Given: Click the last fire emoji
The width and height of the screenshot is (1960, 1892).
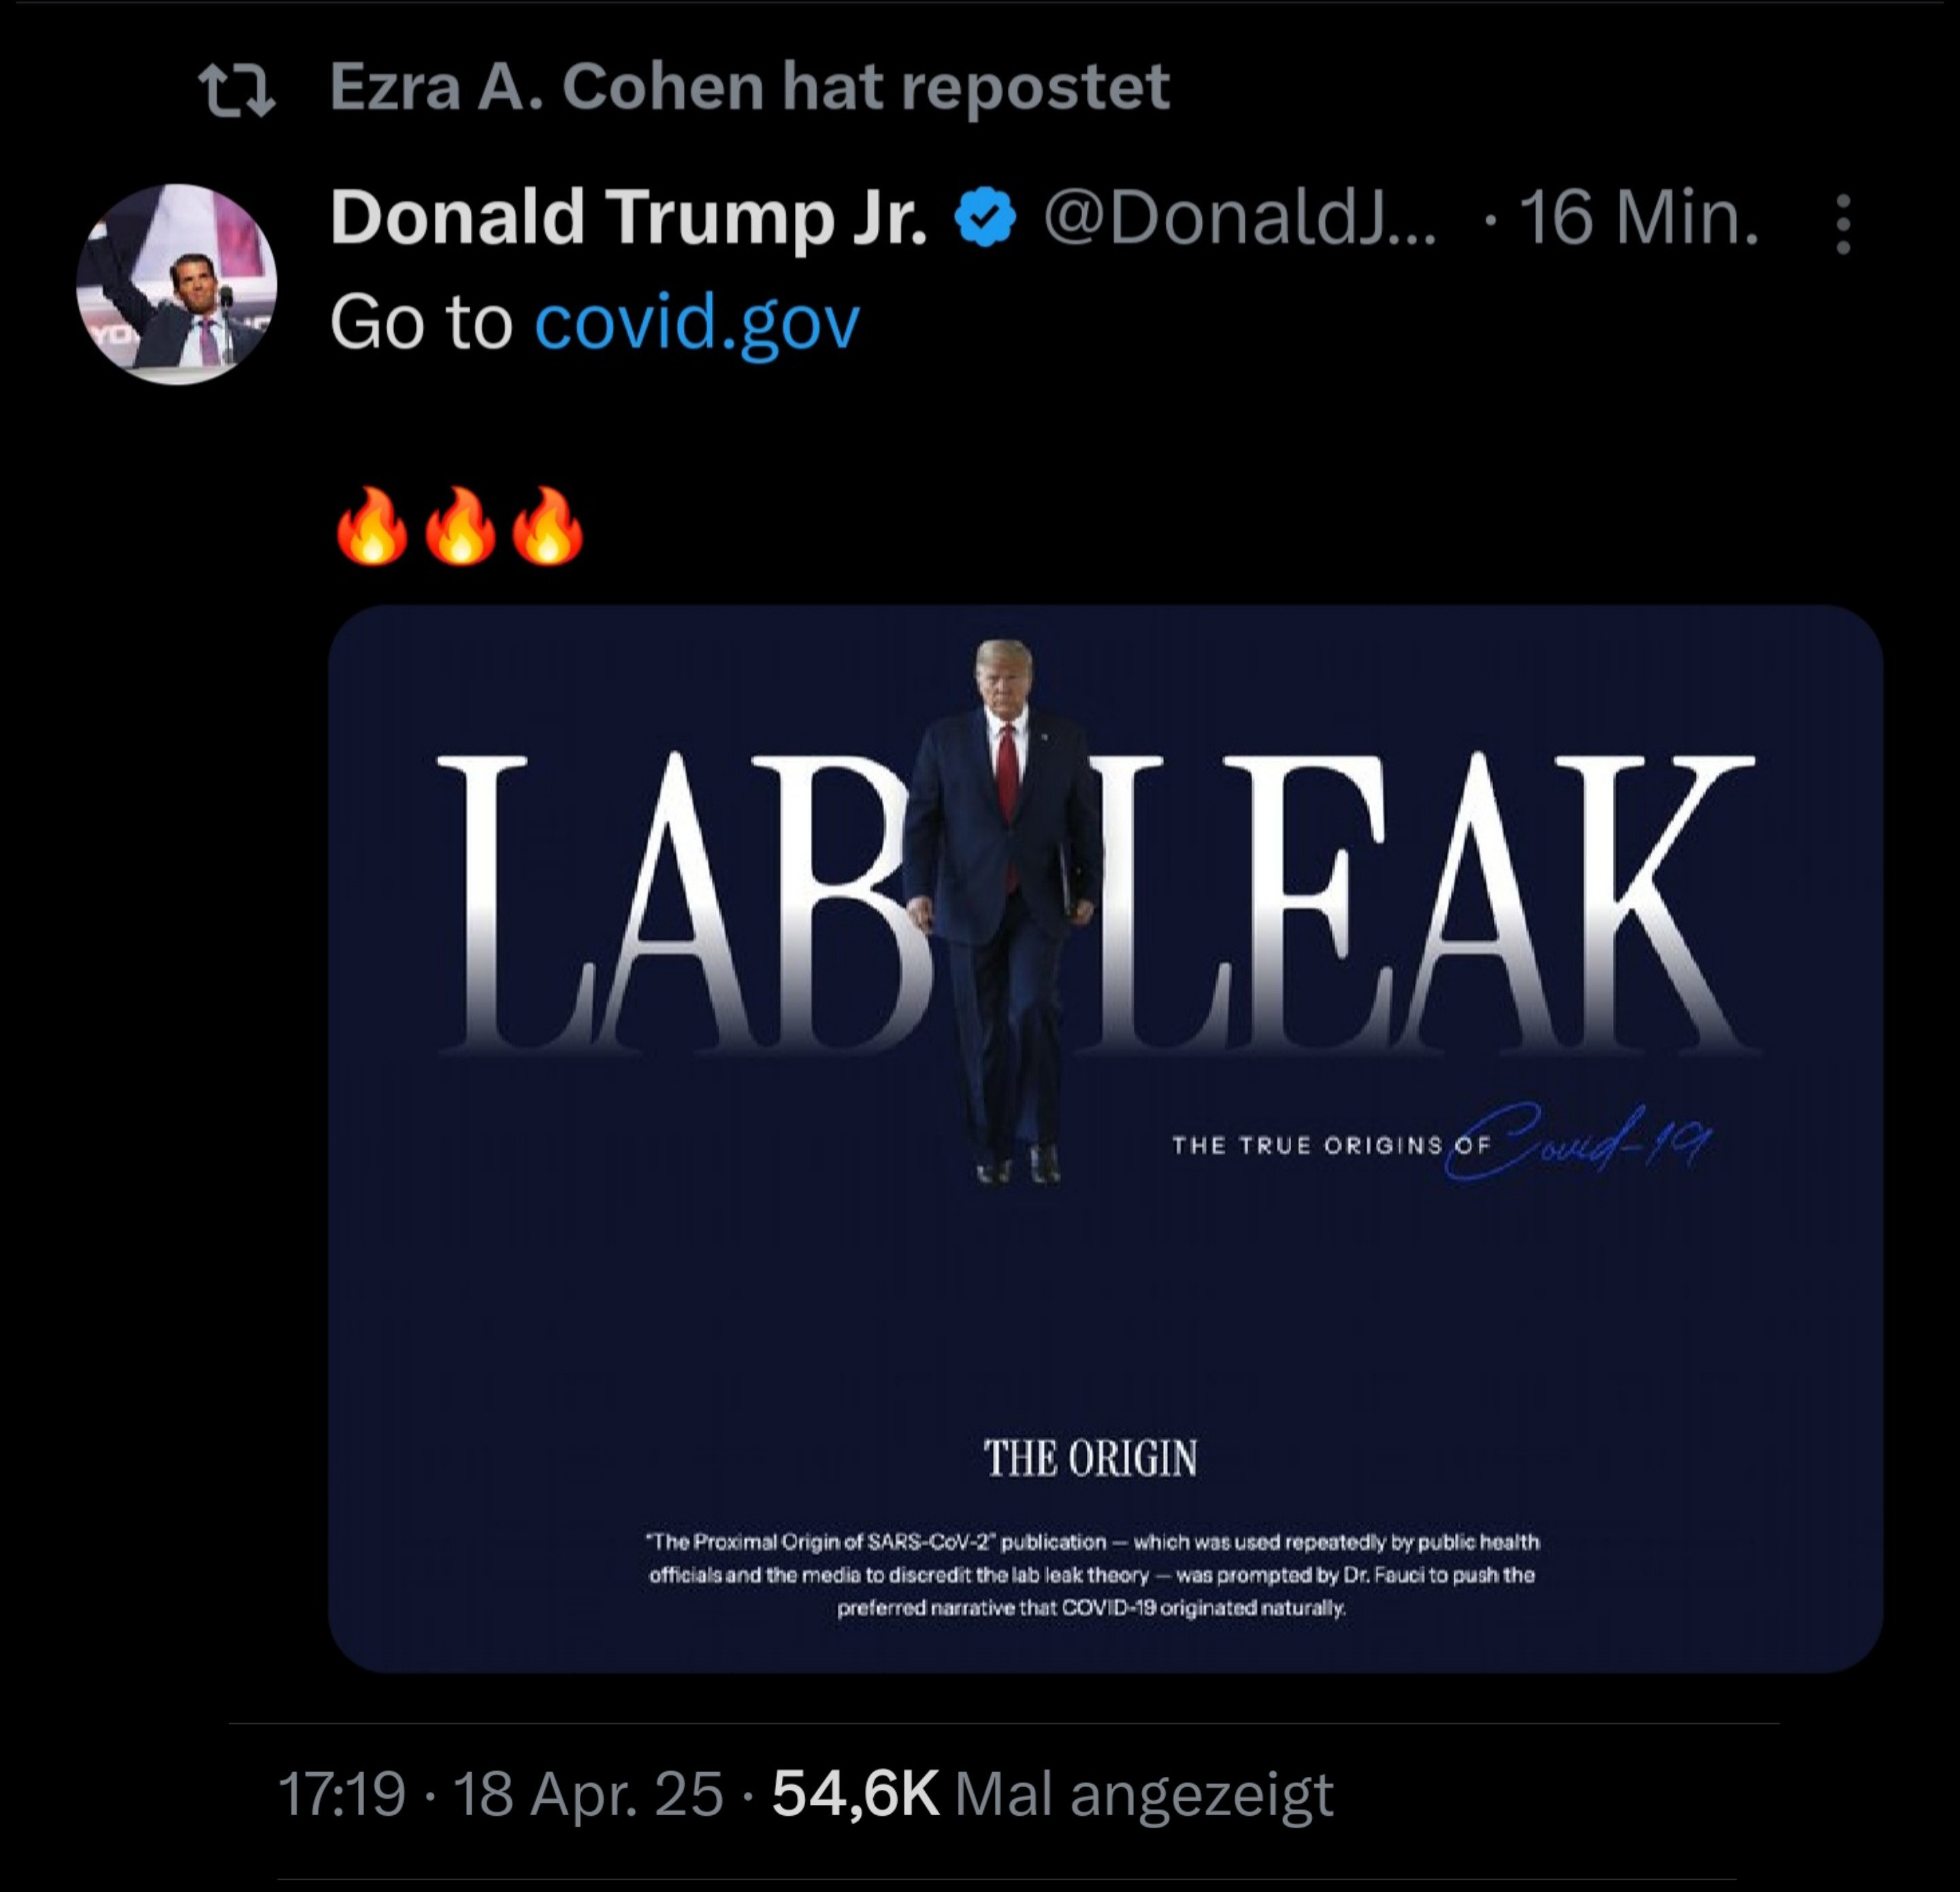Looking at the screenshot, I should point(547,527).
